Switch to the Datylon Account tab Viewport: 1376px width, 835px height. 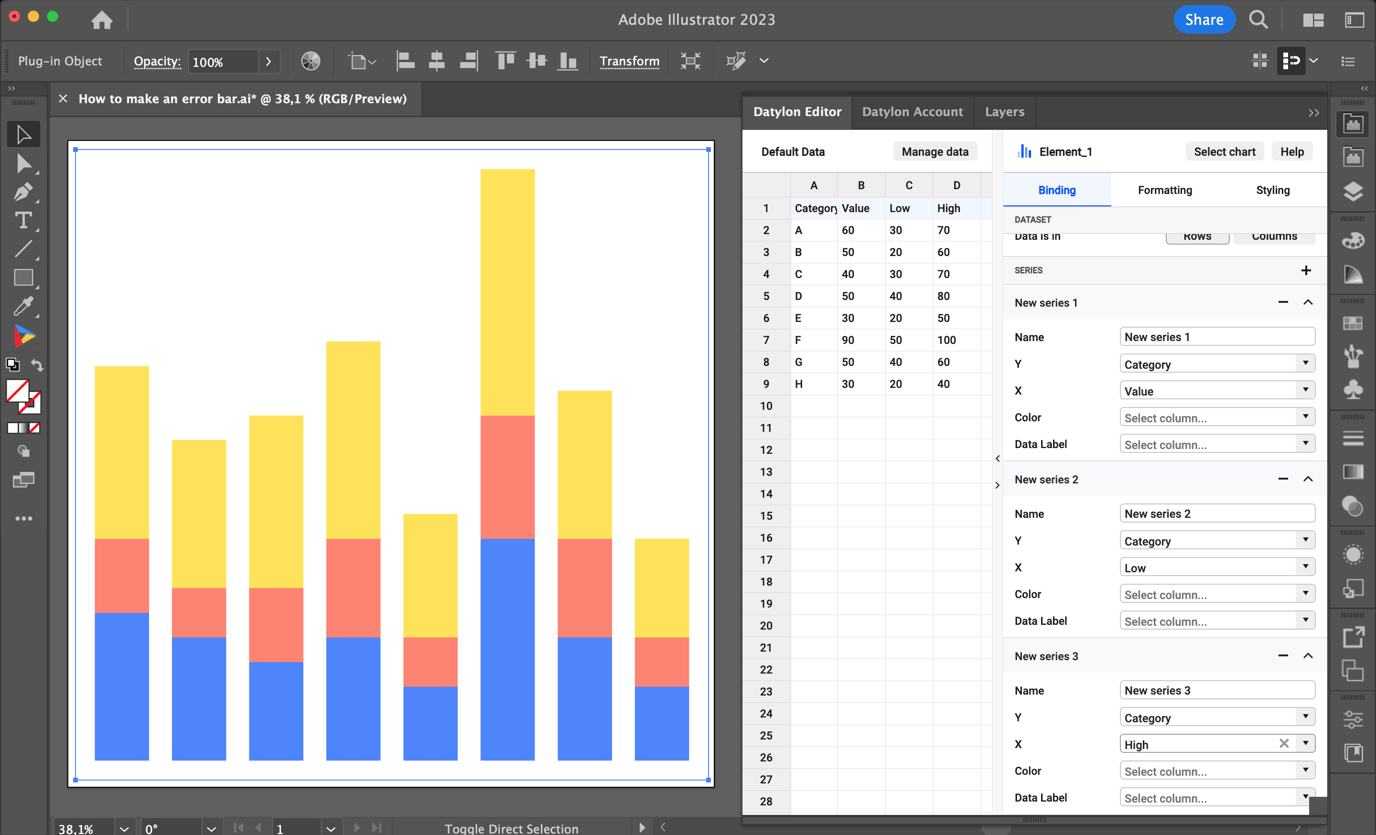[x=912, y=112]
